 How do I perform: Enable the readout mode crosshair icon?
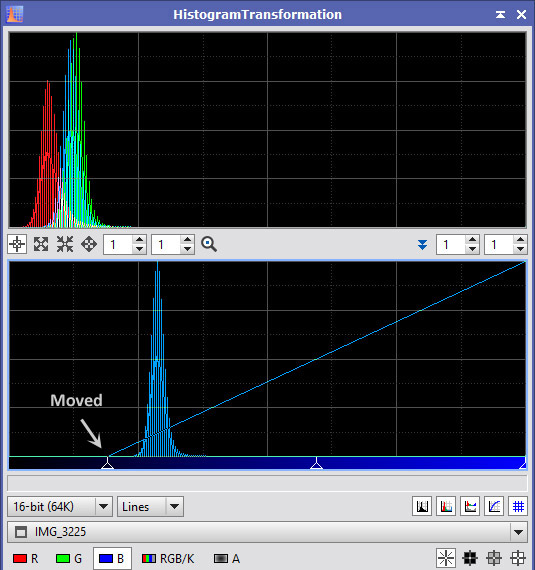pyautogui.click(x=17, y=244)
